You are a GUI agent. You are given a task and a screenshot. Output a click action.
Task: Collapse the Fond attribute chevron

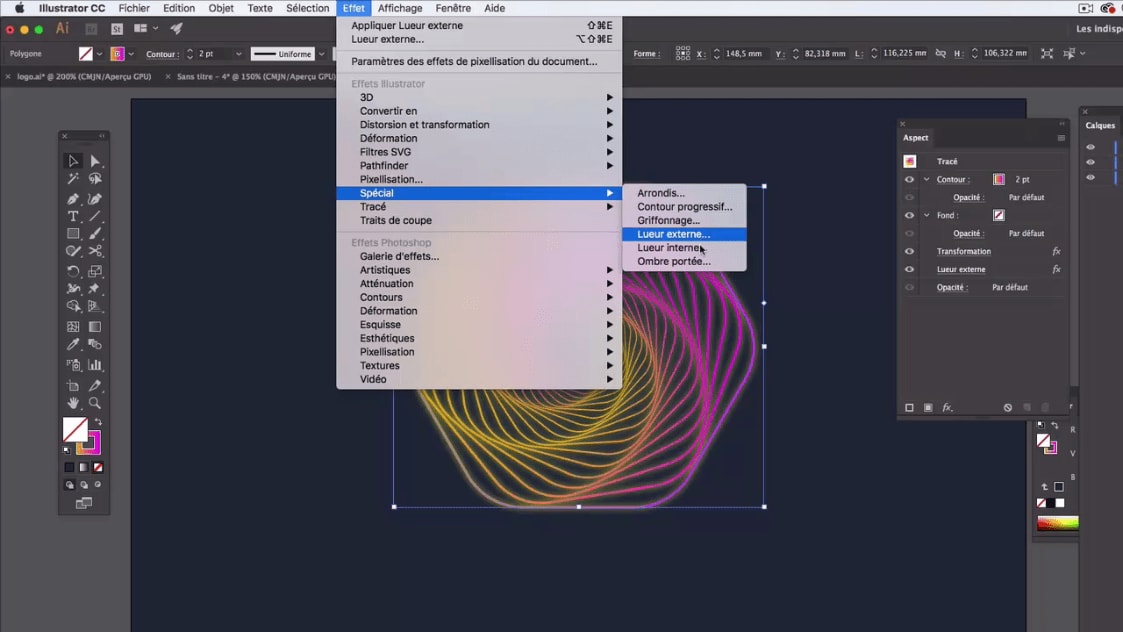coord(926,216)
